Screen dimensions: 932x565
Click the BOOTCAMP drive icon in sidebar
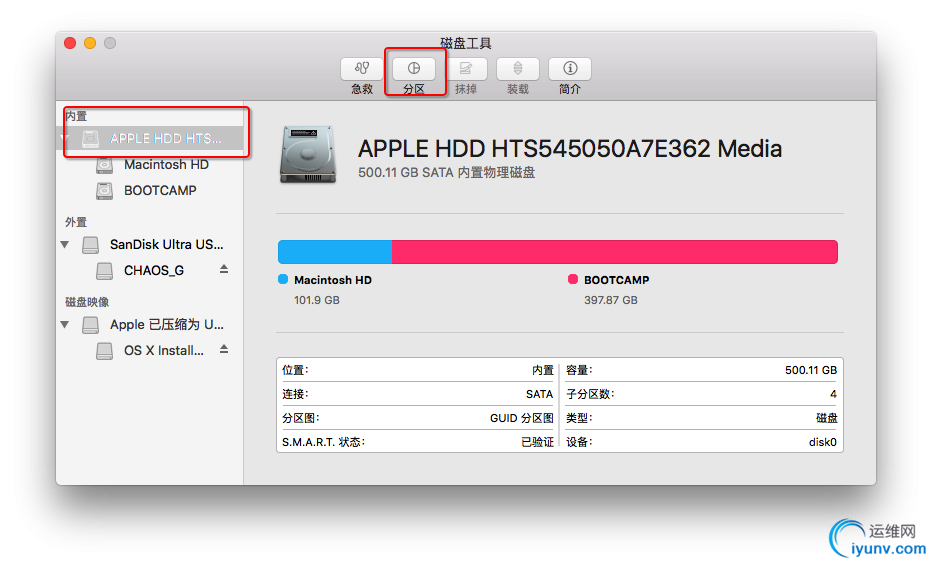[x=105, y=191]
